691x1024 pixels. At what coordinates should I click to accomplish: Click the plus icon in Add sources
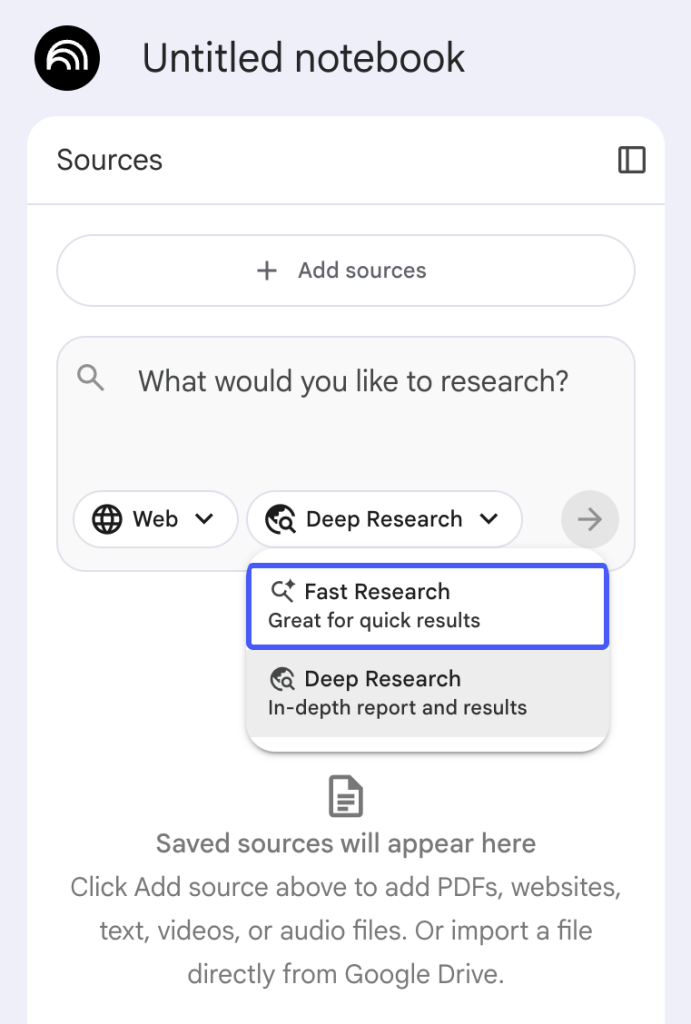point(267,271)
